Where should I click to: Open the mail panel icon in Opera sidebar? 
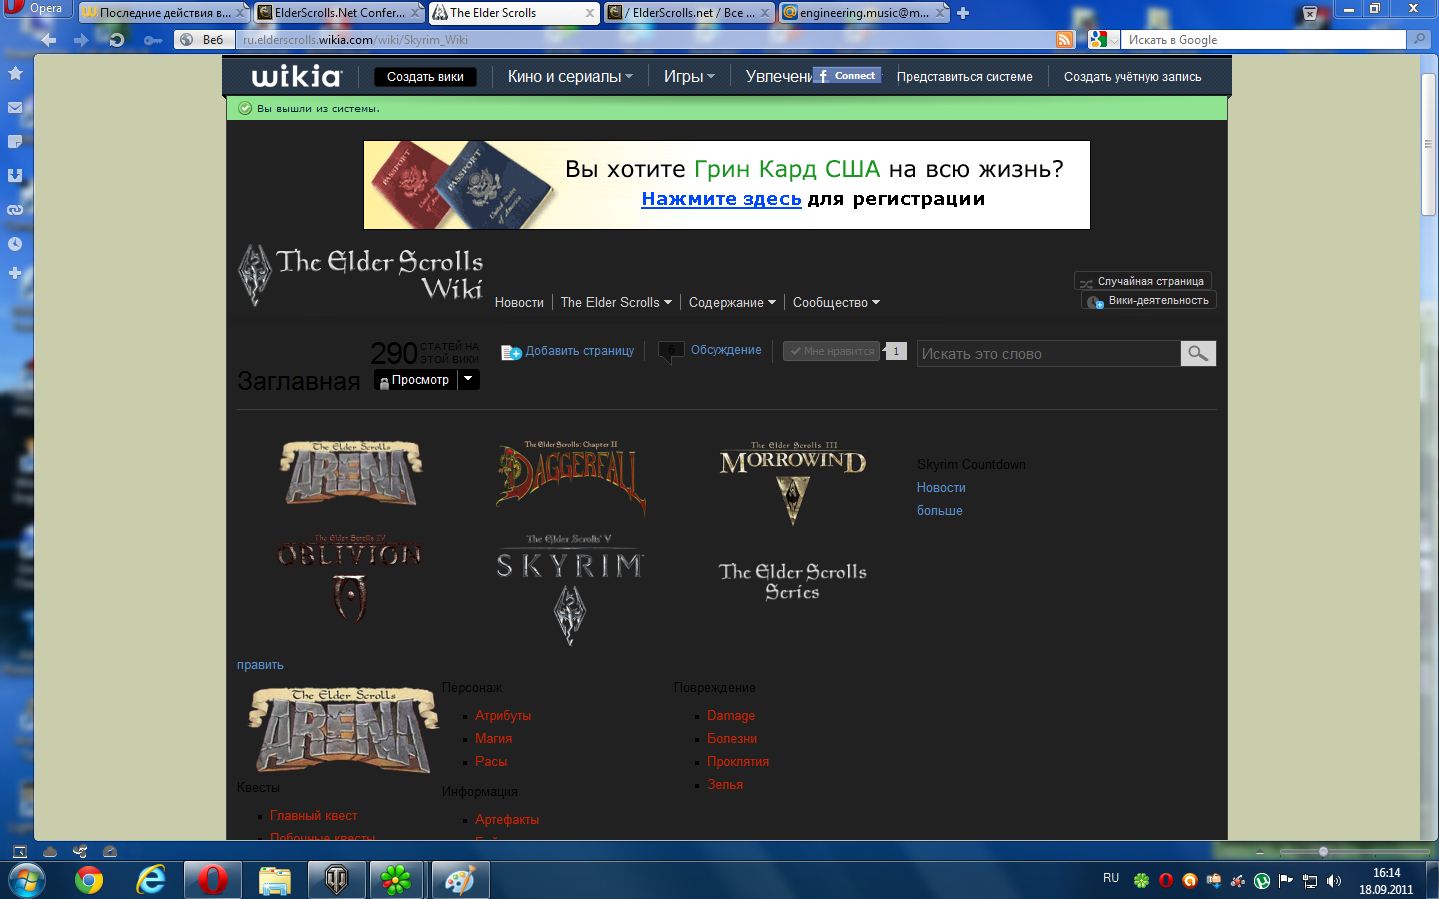coord(15,107)
